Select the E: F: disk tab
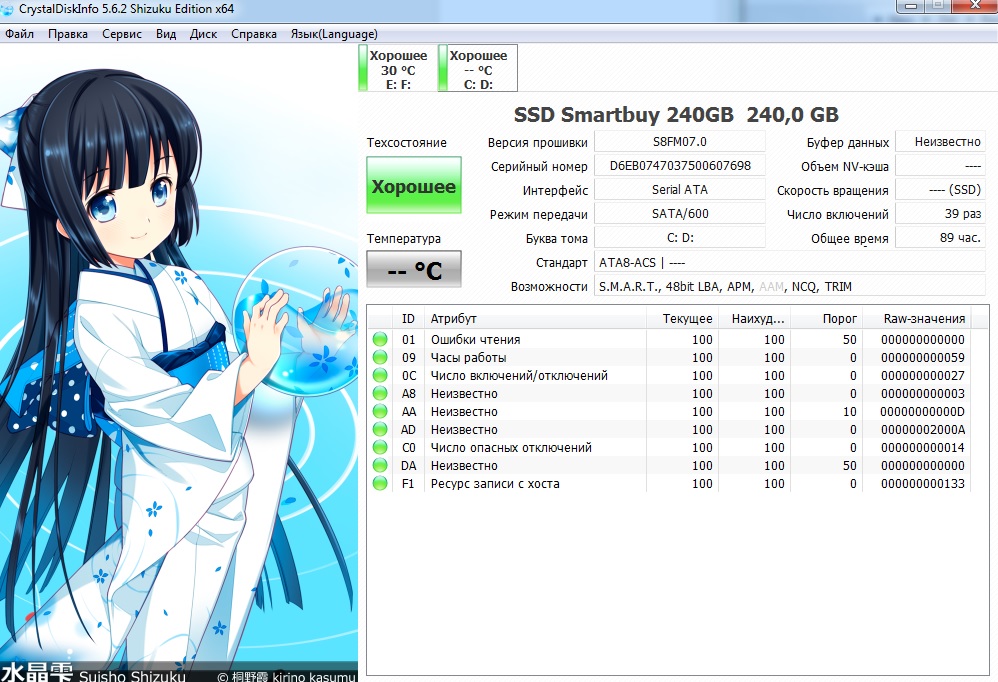Image resolution: width=998 pixels, height=682 pixels. [398, 69]
